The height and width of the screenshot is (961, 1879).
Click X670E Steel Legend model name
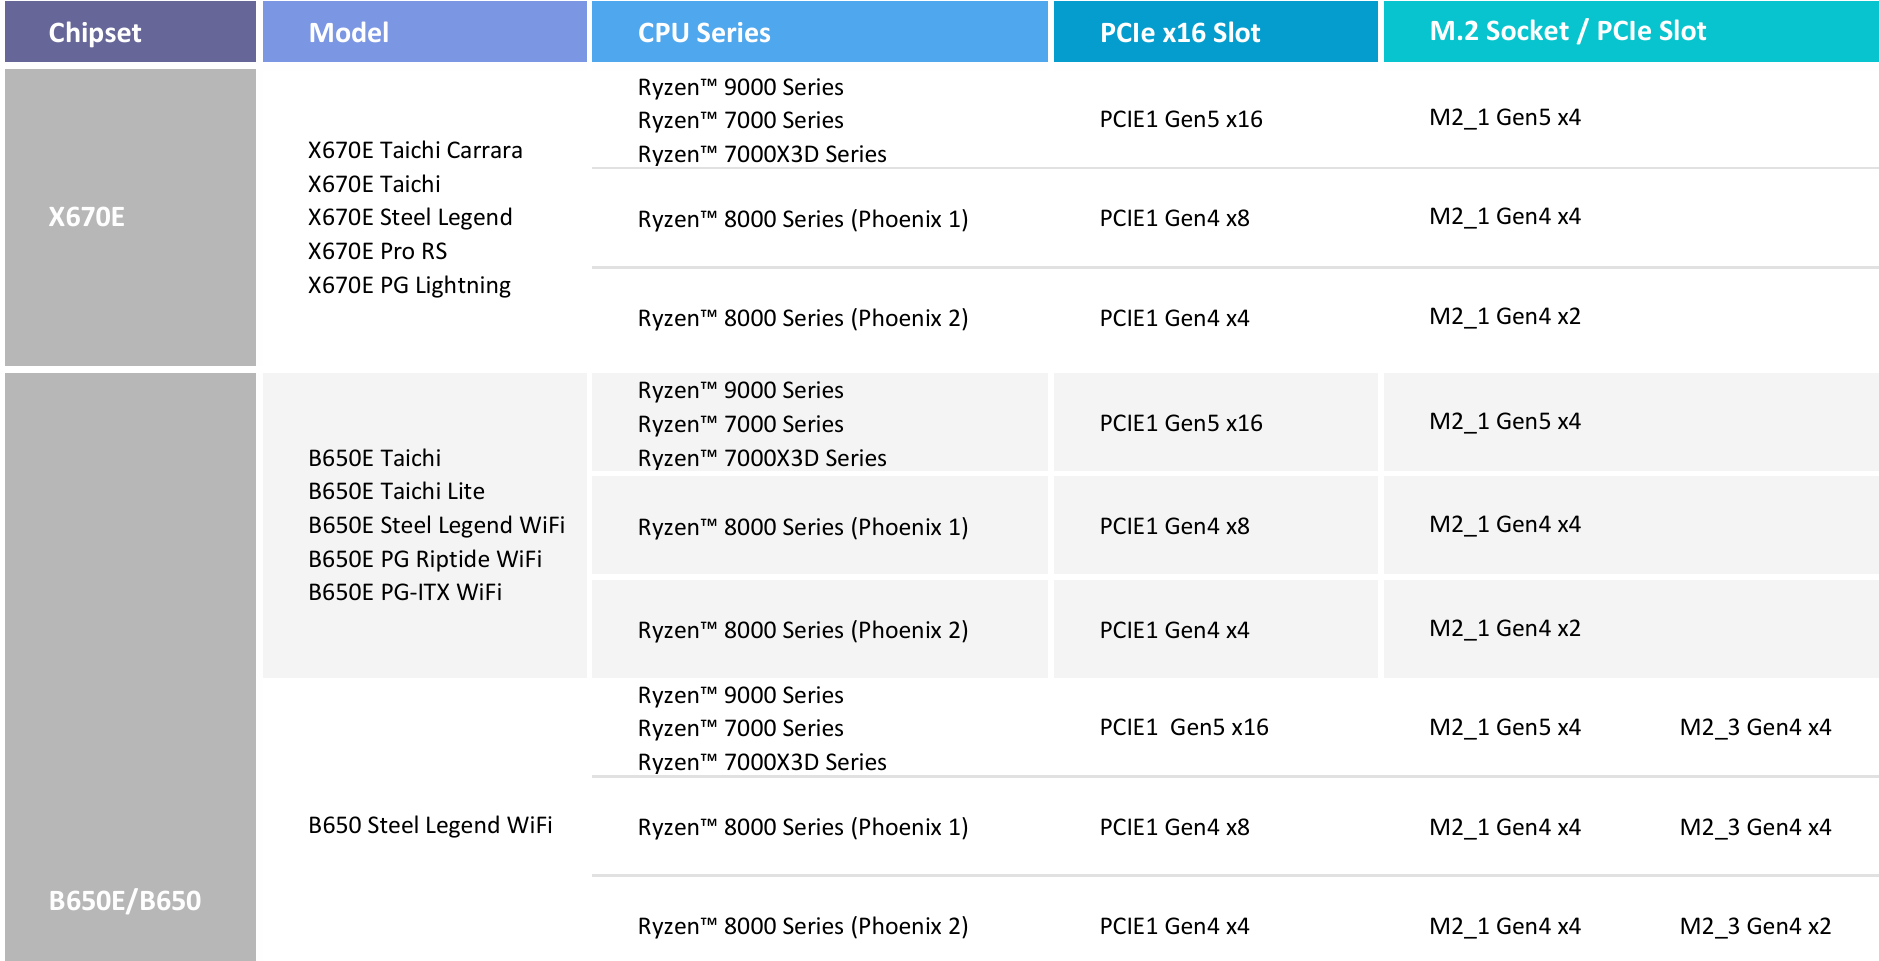point(410,217)
